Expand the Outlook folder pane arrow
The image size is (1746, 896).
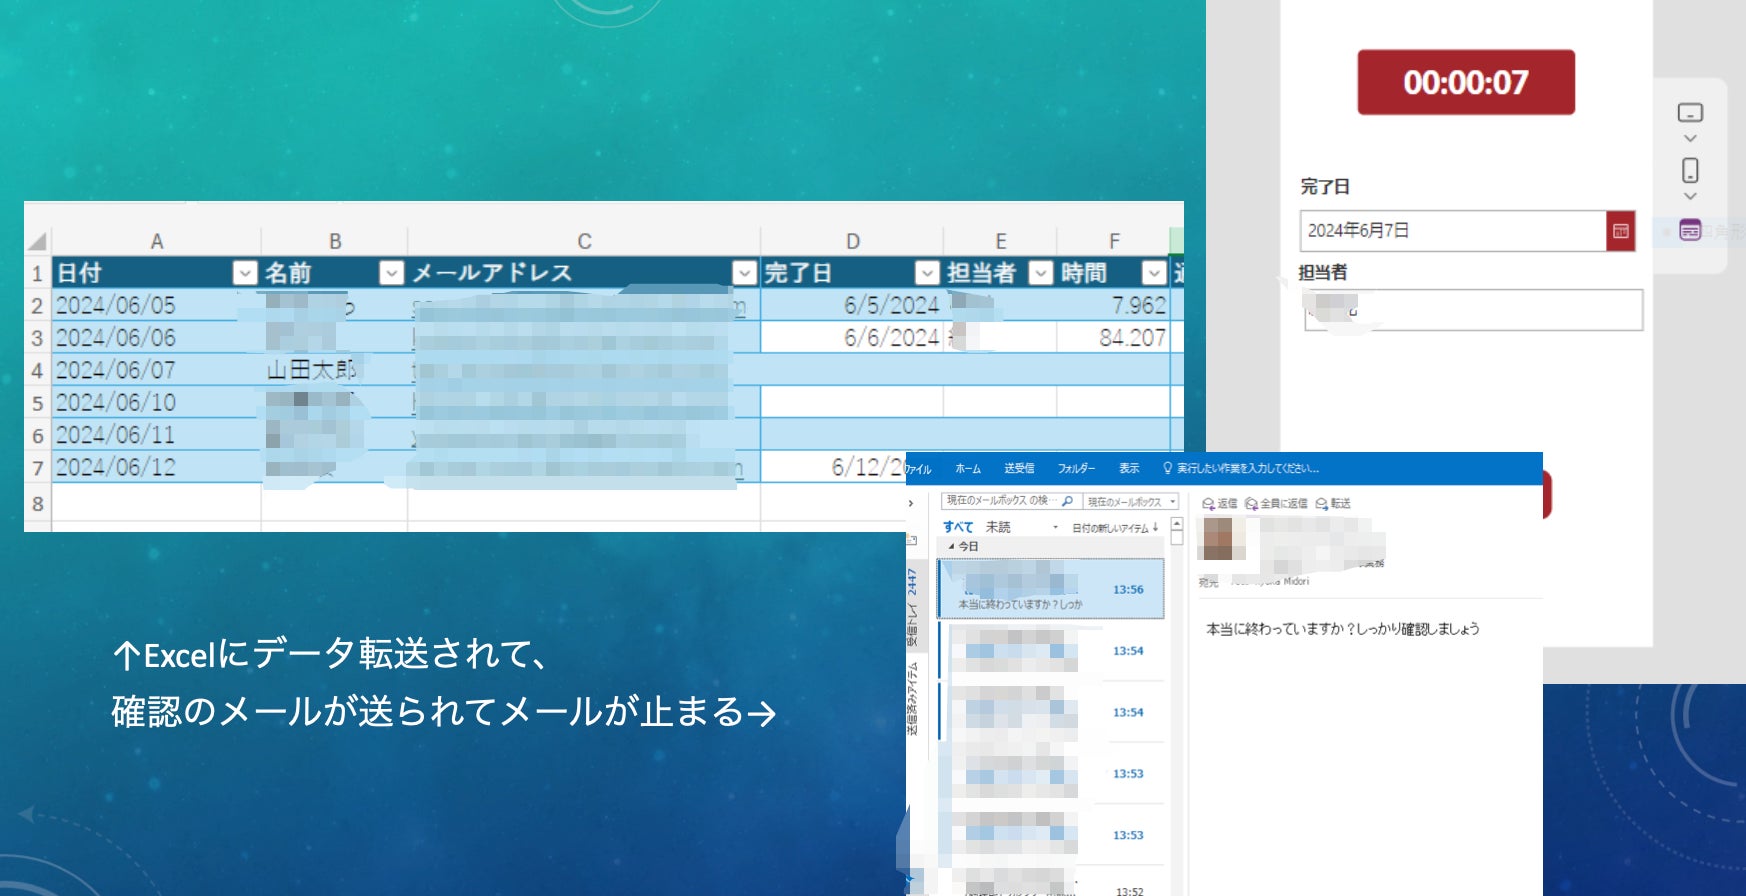911,503
